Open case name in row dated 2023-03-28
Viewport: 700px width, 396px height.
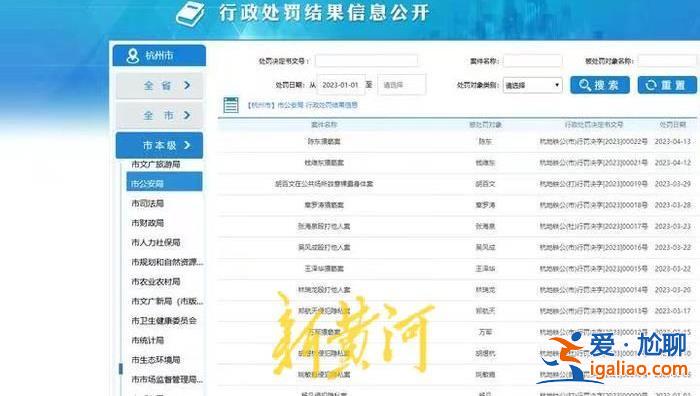(324, 205)
